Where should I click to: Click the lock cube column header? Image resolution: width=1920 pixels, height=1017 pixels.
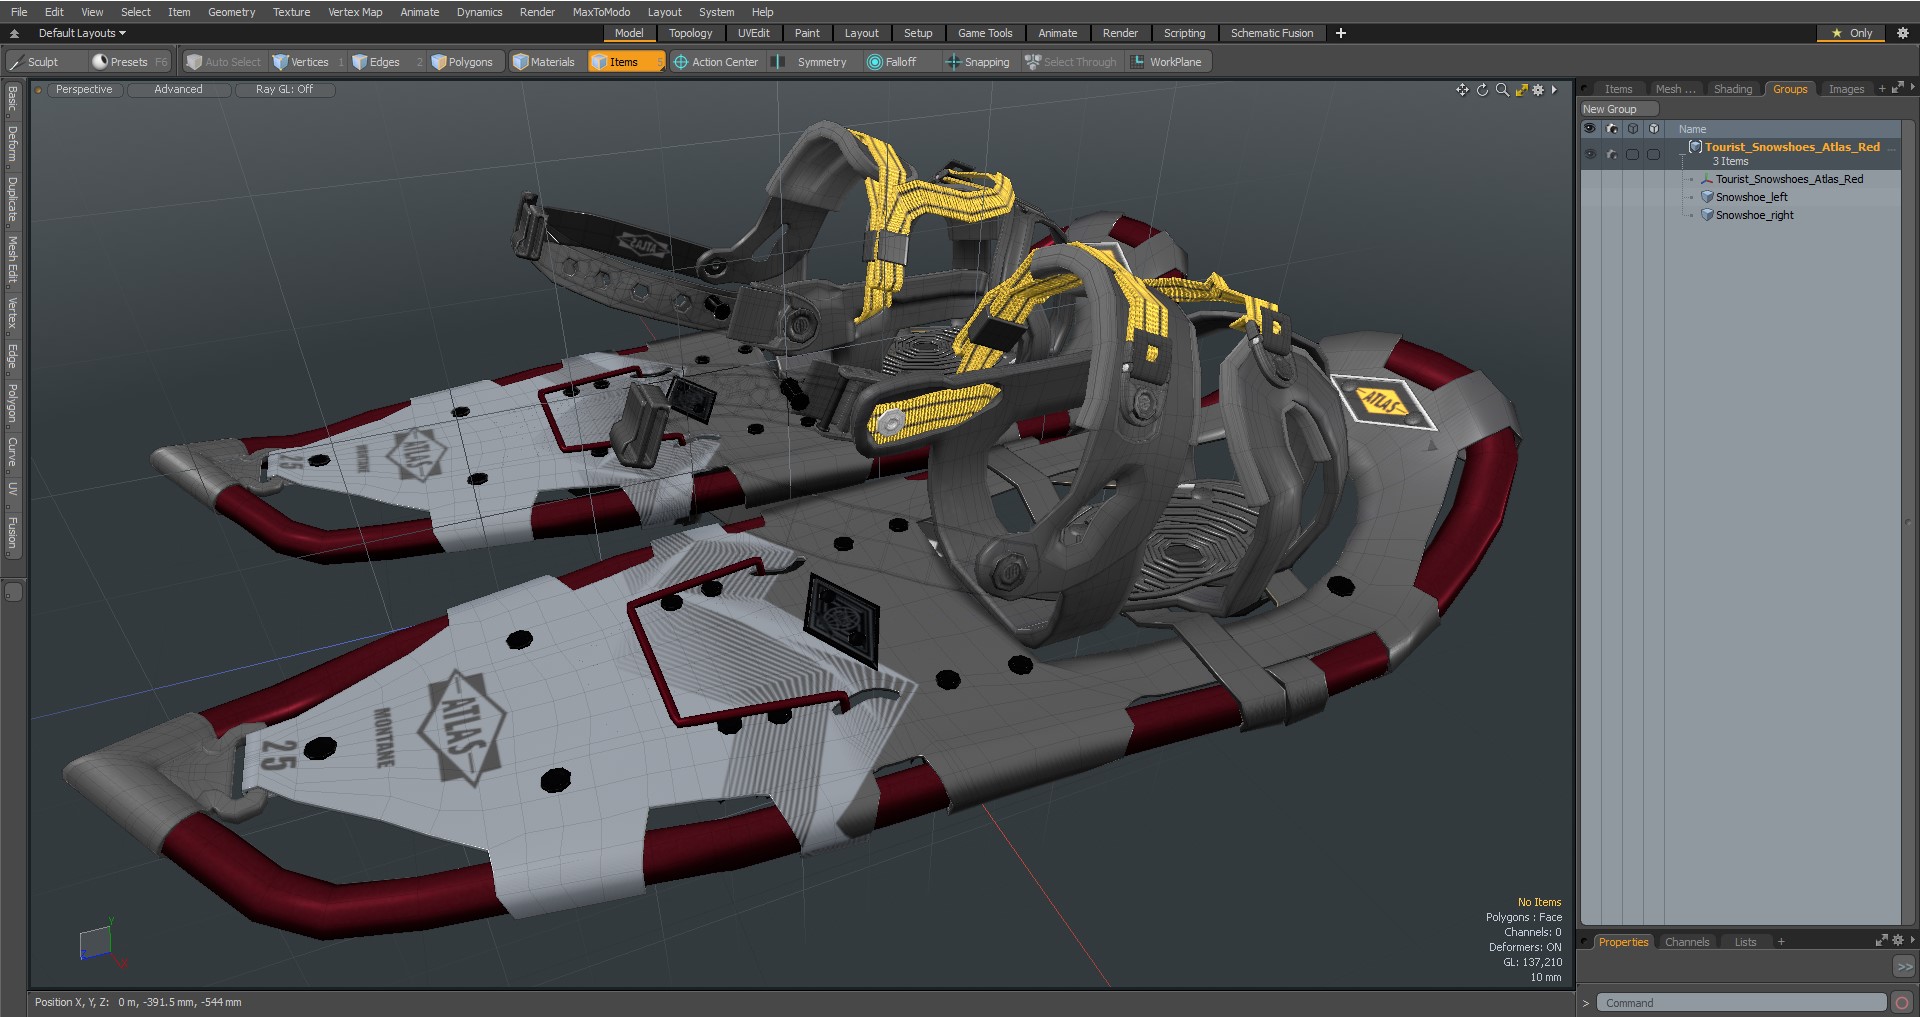pos(1653,129)
